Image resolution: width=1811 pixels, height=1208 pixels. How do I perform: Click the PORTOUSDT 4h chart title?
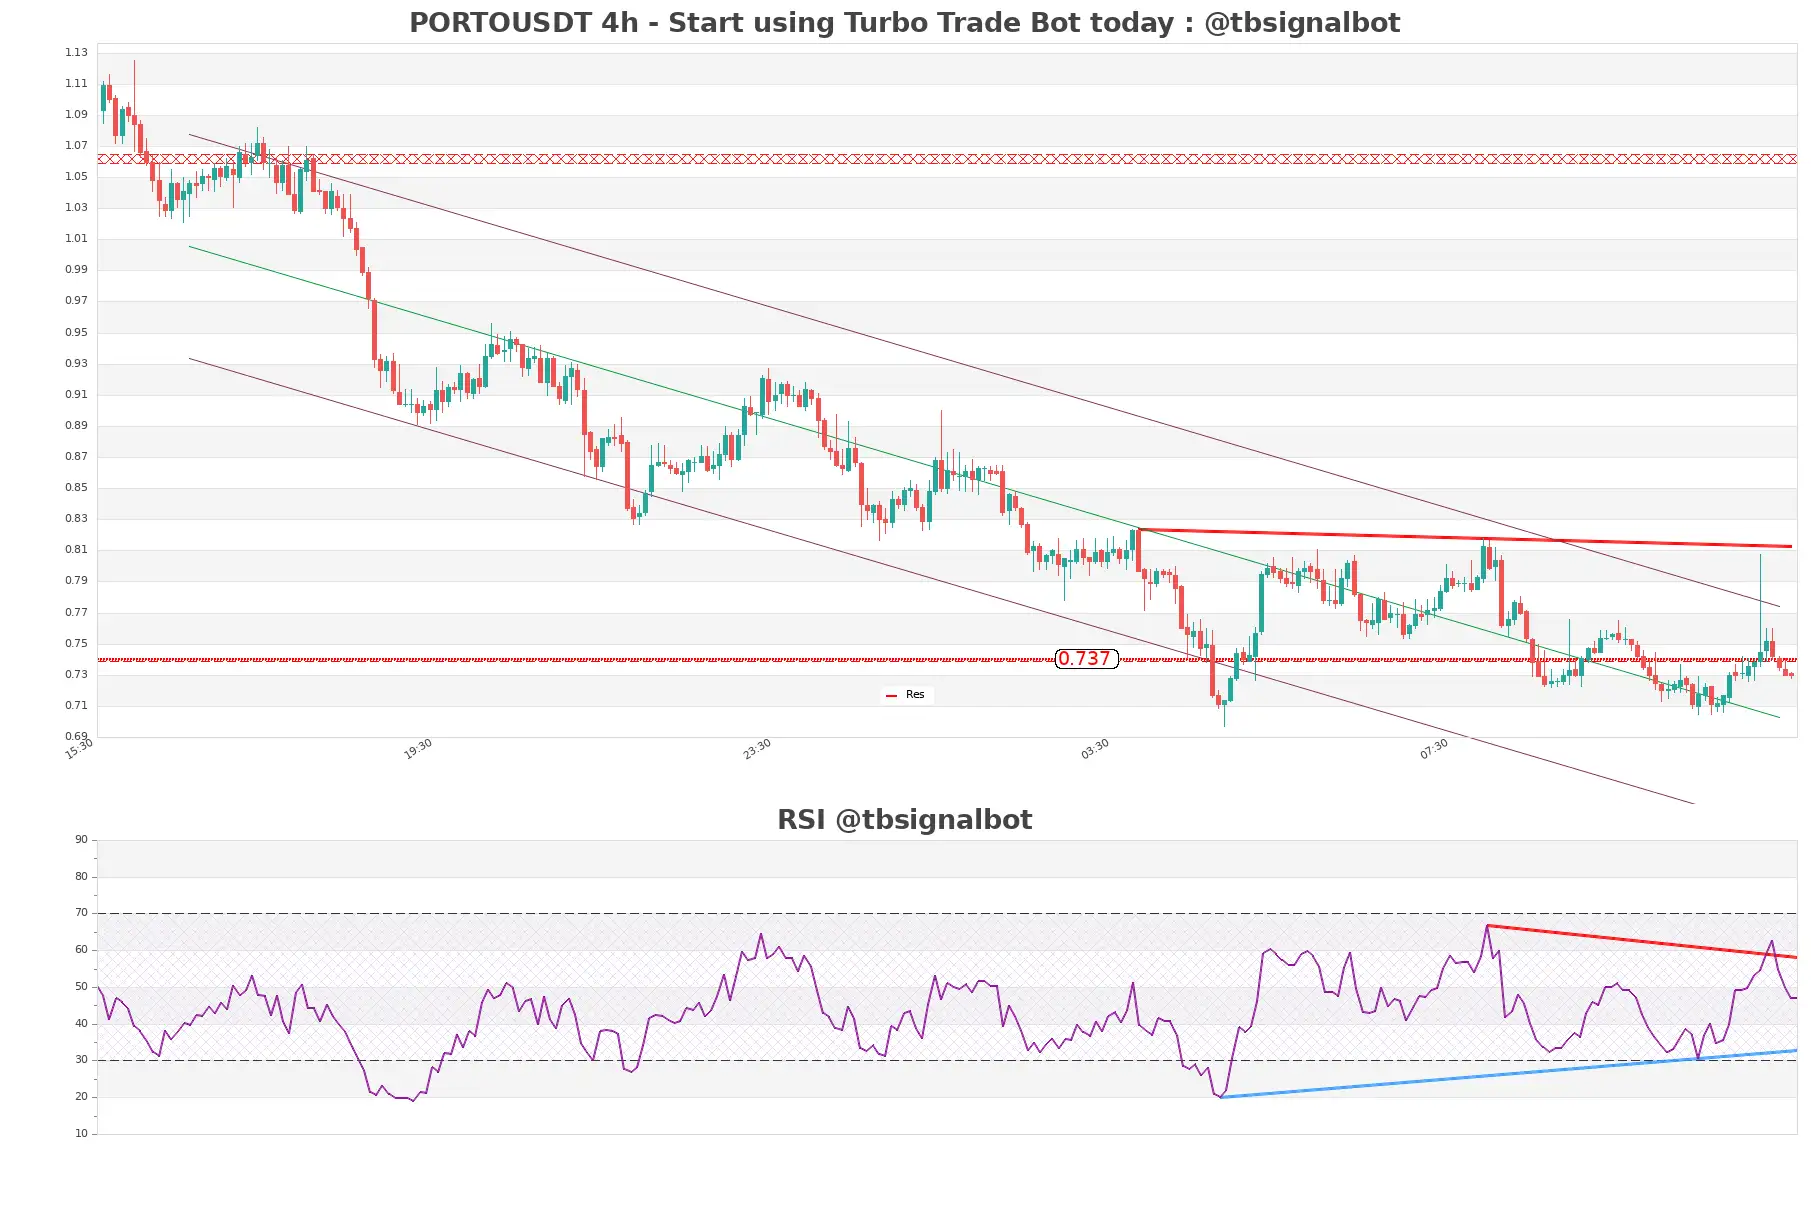(x=904, y=22)
